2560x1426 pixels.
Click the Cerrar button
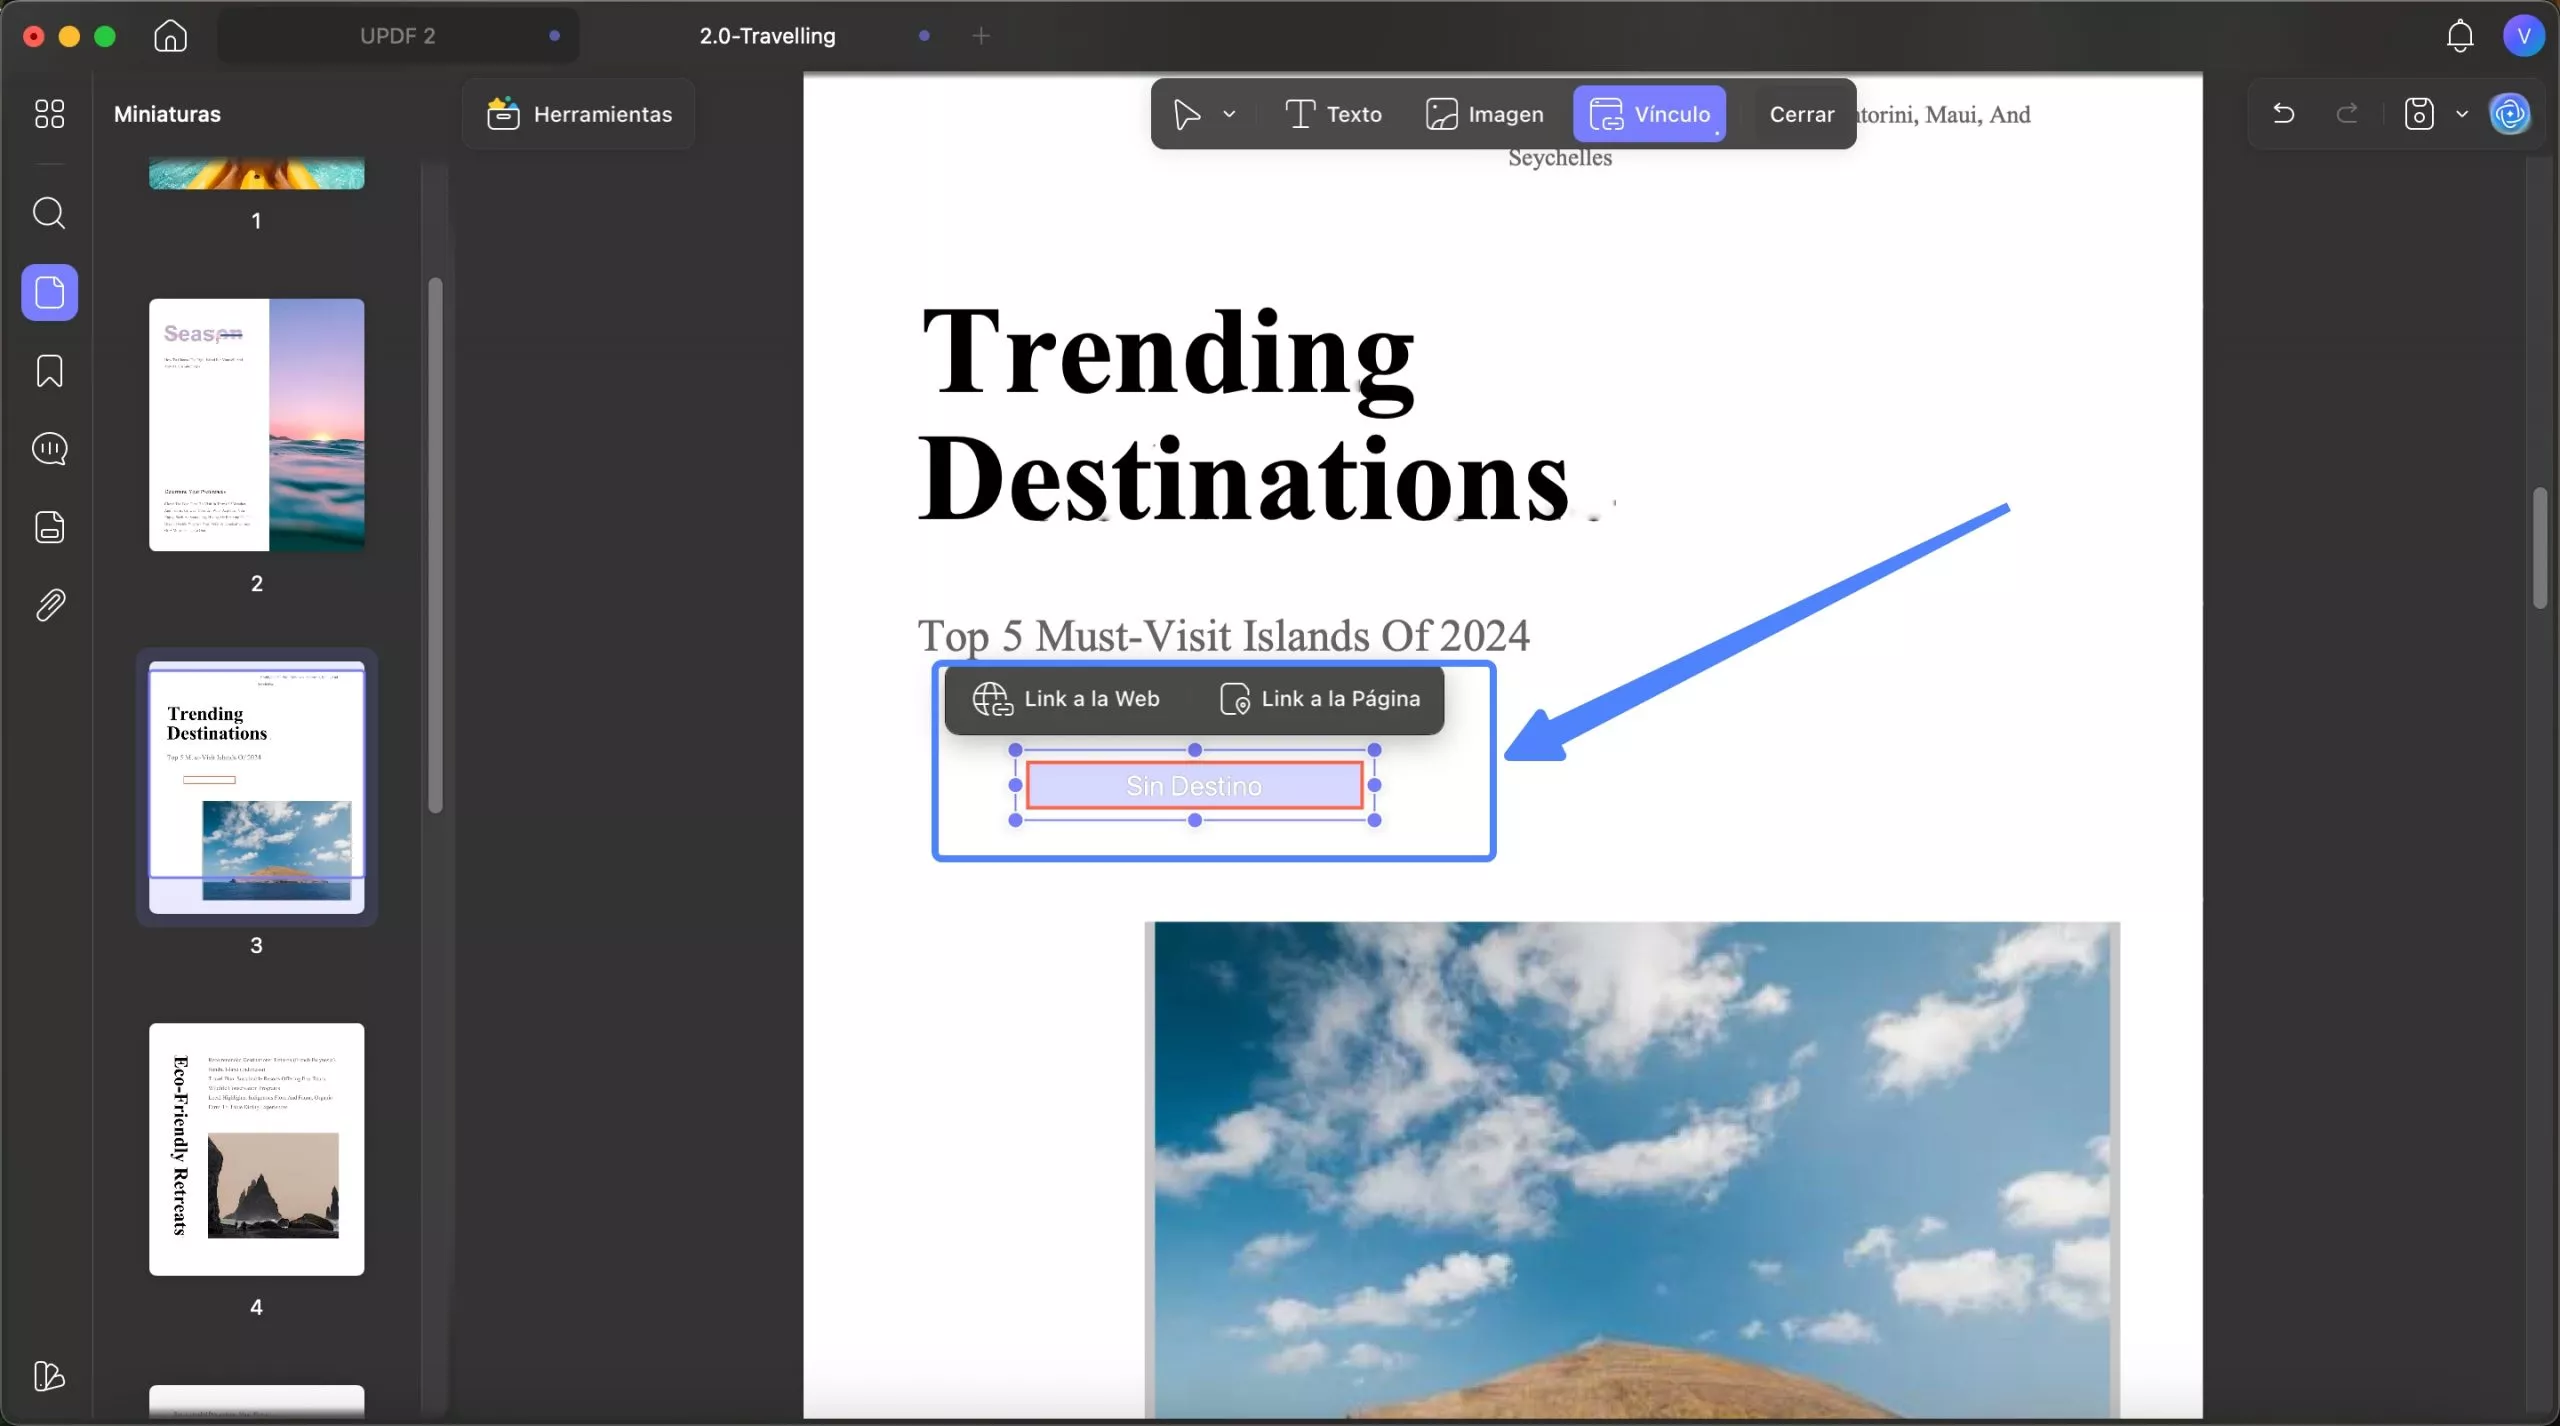coord(1801,114)
